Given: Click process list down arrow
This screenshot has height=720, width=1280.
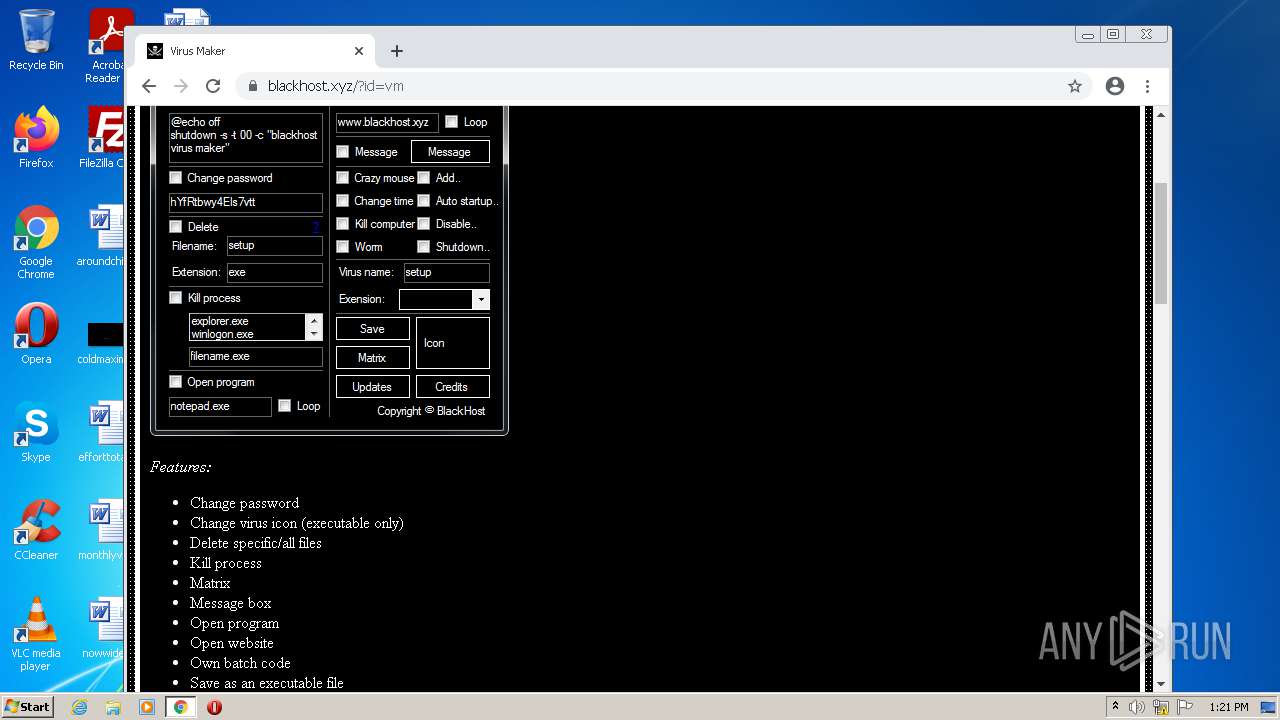Looking at the screenshot, I should pos(314,334).
